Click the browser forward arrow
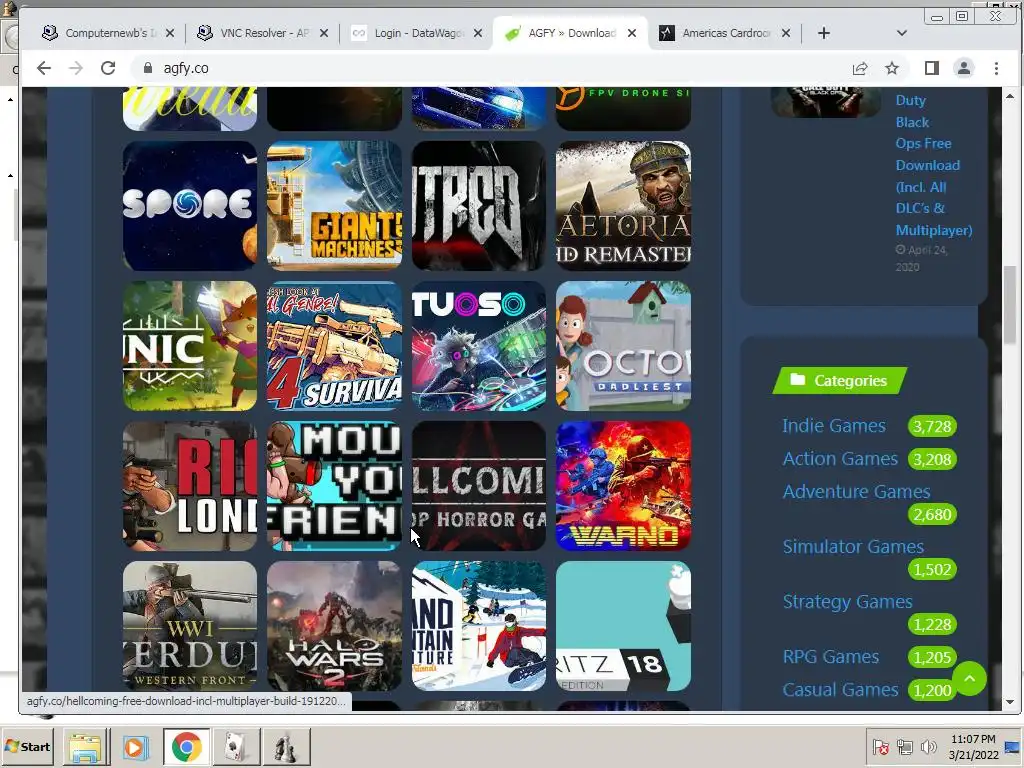This screenshot has height=768, width=1024. [x=76, y=68]
